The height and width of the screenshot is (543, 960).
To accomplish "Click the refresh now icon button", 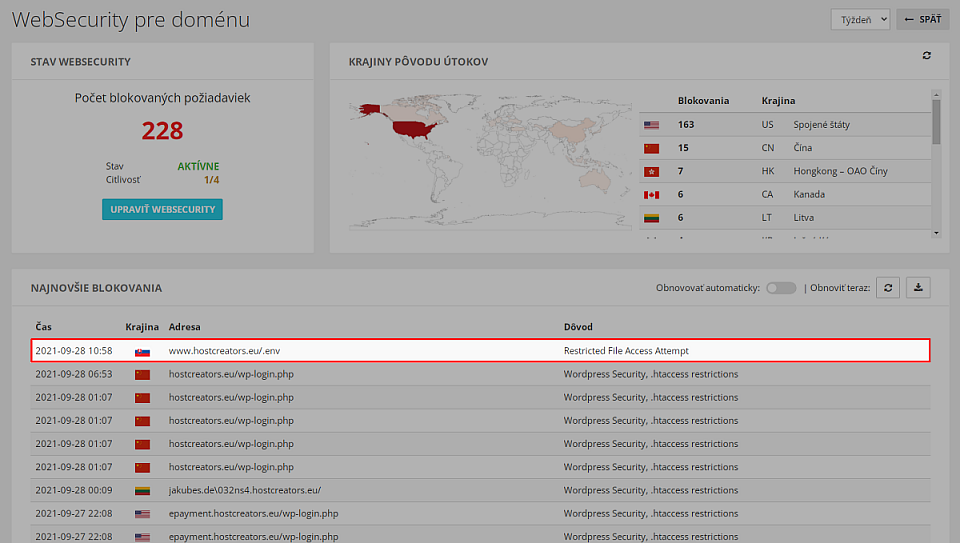I will [x=888, y=288].
